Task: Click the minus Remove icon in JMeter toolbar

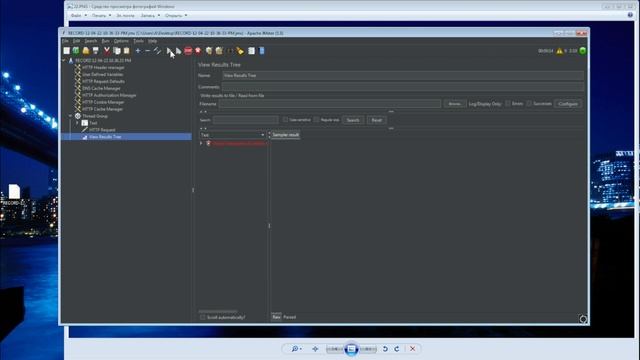Action: [x=148, y=51]
